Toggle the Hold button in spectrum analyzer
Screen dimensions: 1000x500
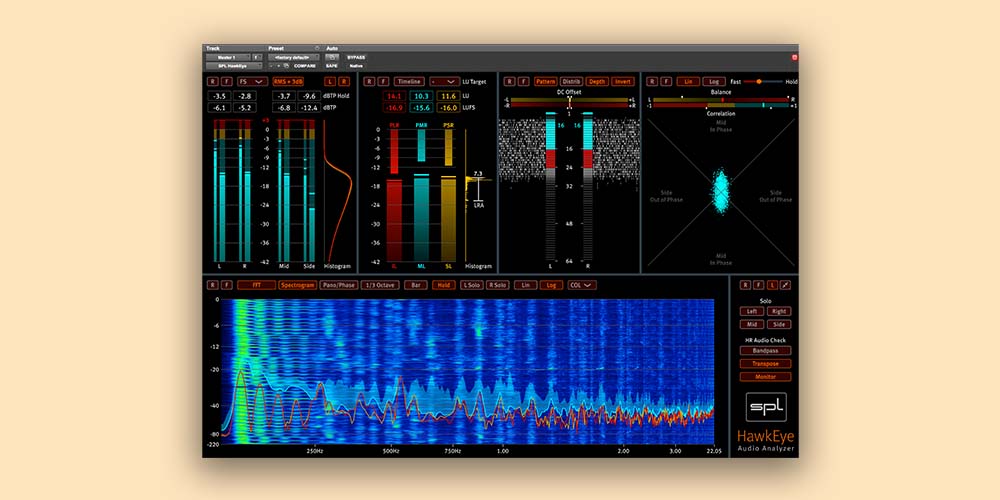click(x=443, y=285)
